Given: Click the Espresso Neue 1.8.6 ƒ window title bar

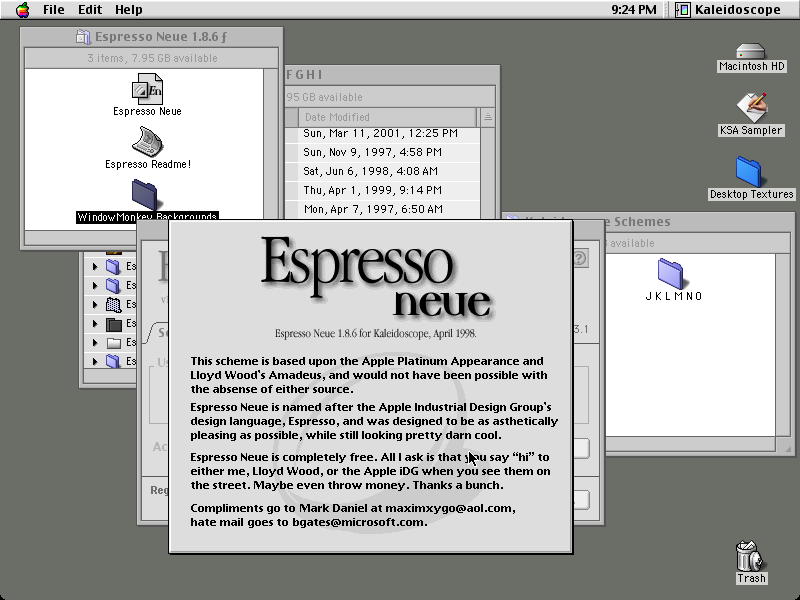Looking at the screenshot, I should point(152,37).
